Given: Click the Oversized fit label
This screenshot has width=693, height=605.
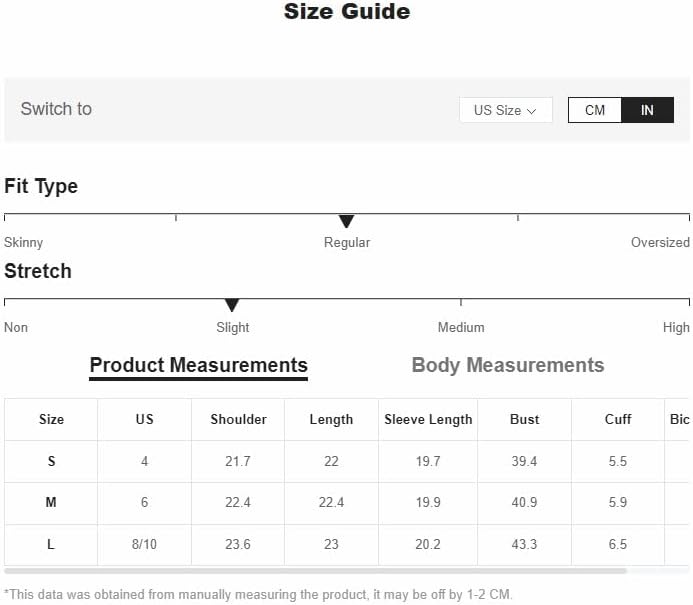Looking at the screenshot, I should [x=660, y=242].
